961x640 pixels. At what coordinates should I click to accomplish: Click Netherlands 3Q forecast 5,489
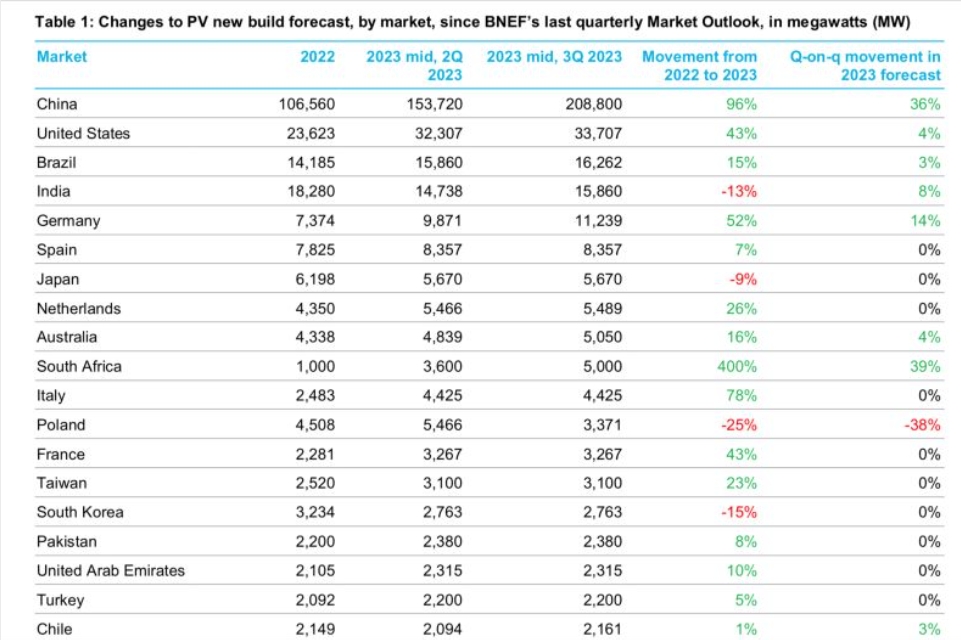coord(602,308)
